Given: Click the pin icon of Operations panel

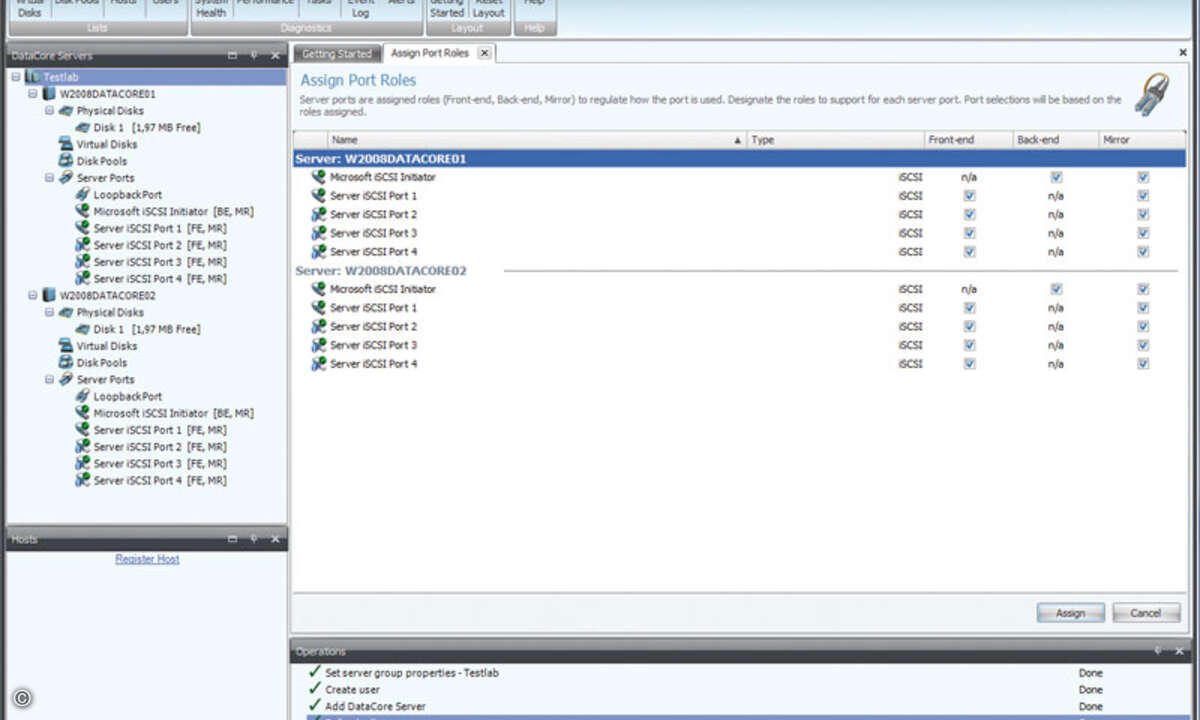Looking at the screenshot, I should click(x=1158, y=651).
